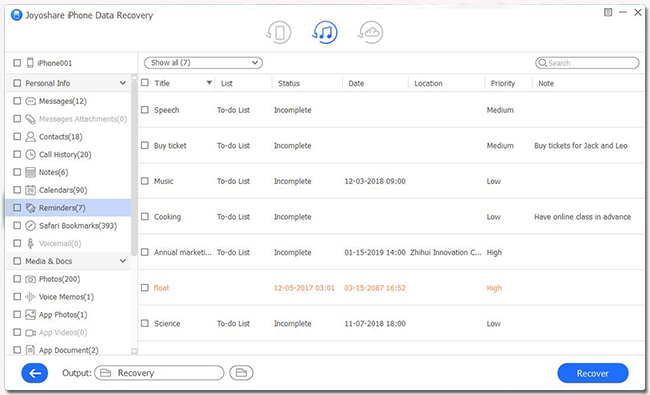
Task: Click the Priority column header
Action: 503,83
